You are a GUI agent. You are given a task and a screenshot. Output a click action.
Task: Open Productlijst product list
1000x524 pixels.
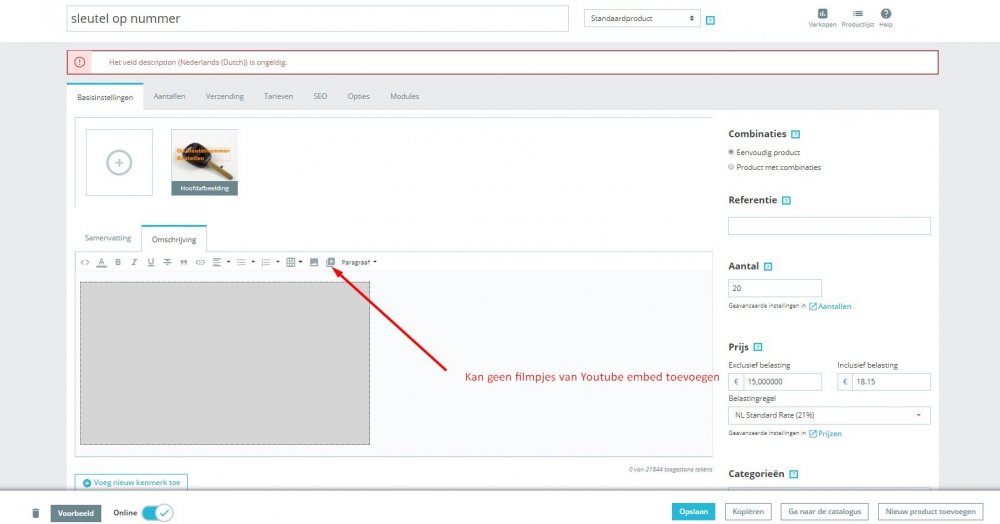pos(858,18)
